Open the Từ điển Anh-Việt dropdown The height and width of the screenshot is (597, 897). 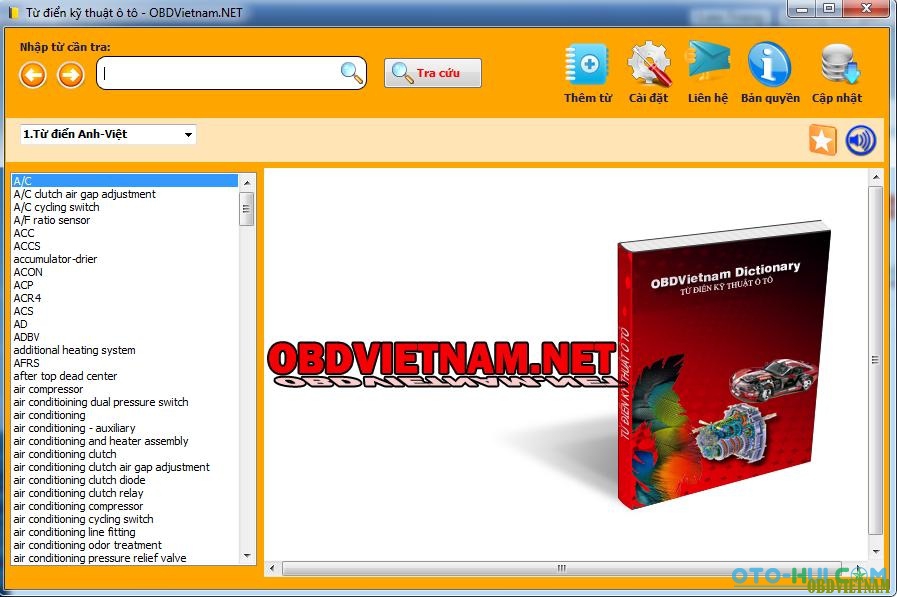(108, 134)
